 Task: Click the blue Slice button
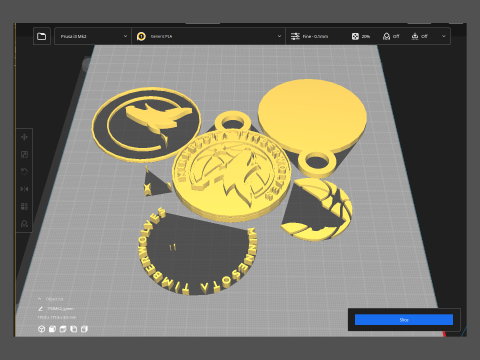tap(404, 320)
